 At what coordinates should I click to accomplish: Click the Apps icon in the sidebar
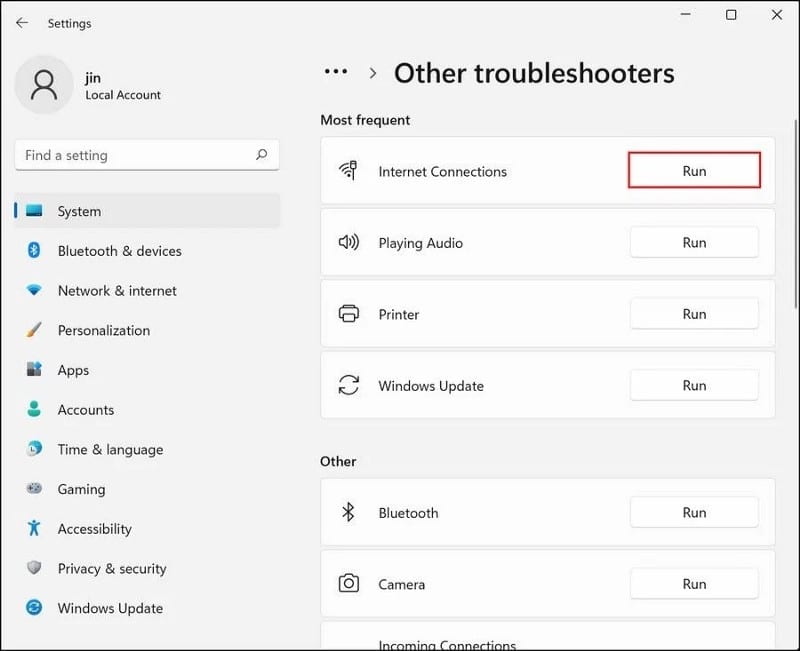click(x=33, y=370)
